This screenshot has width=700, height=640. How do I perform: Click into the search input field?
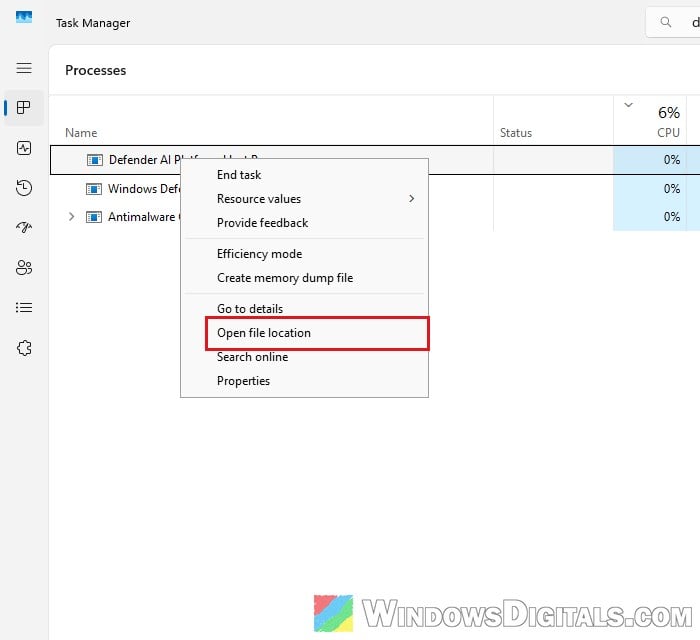(673, 22)
